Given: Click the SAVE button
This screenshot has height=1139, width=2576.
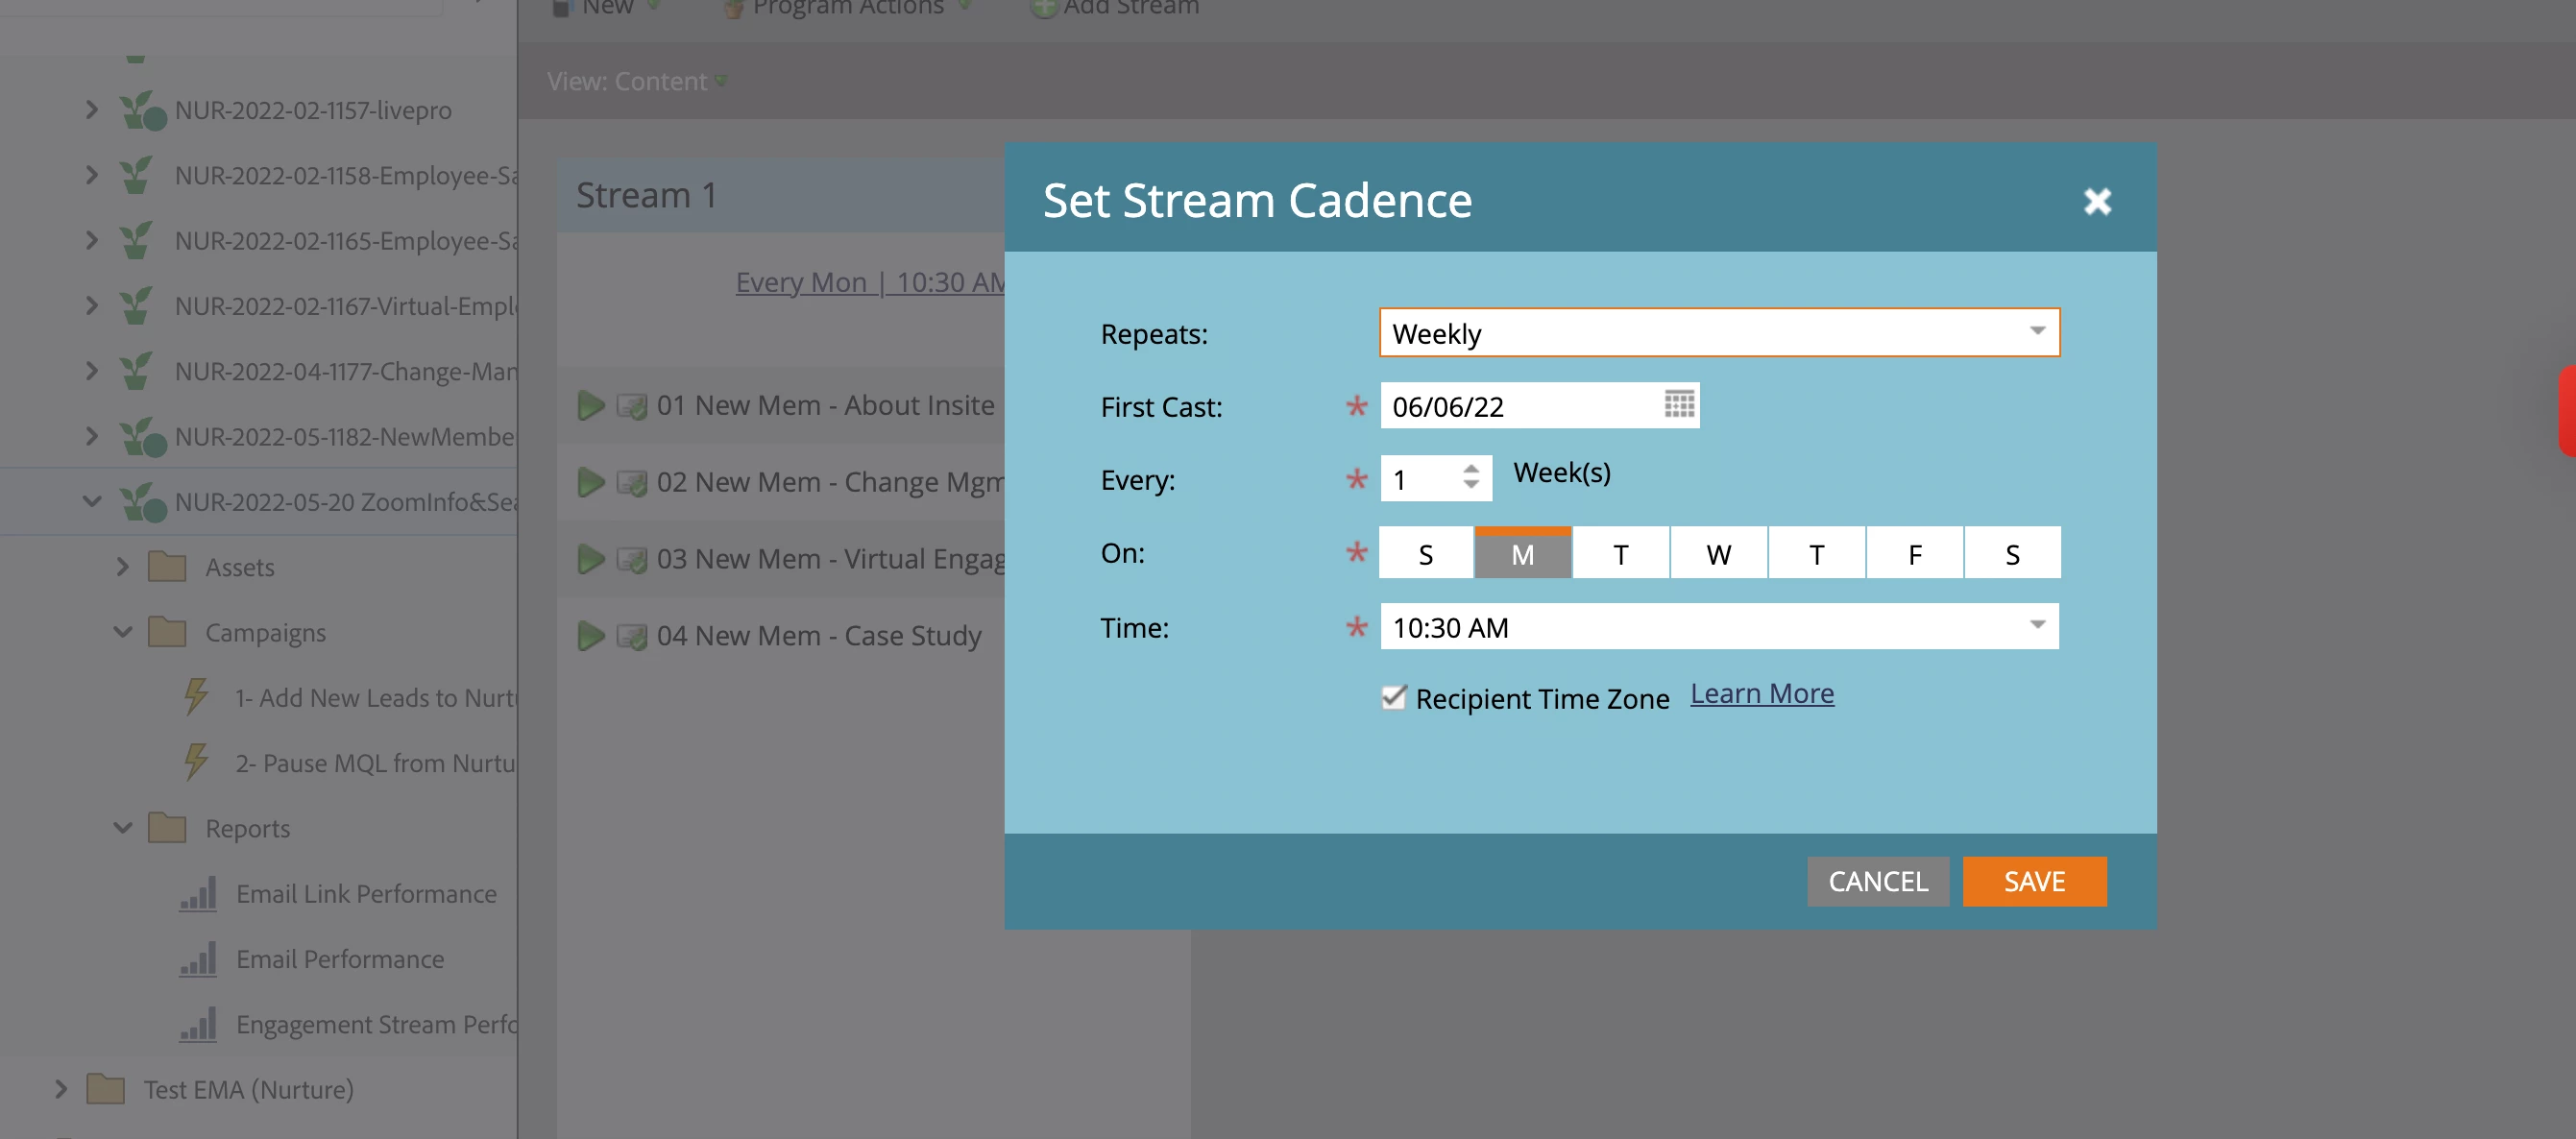Looking at the screenshot, I should [x=2033, y=881].
